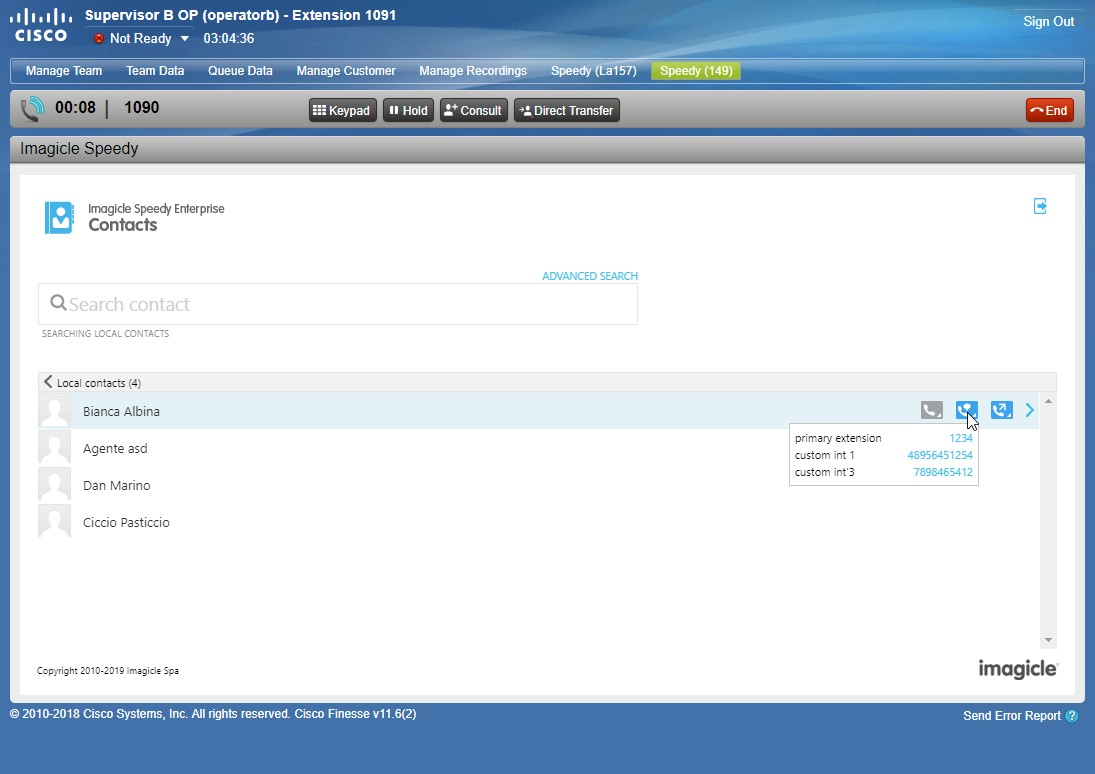Click Dan Marino's avatar picture
This screenshot has width=1095, height=774.
[54, 485]
